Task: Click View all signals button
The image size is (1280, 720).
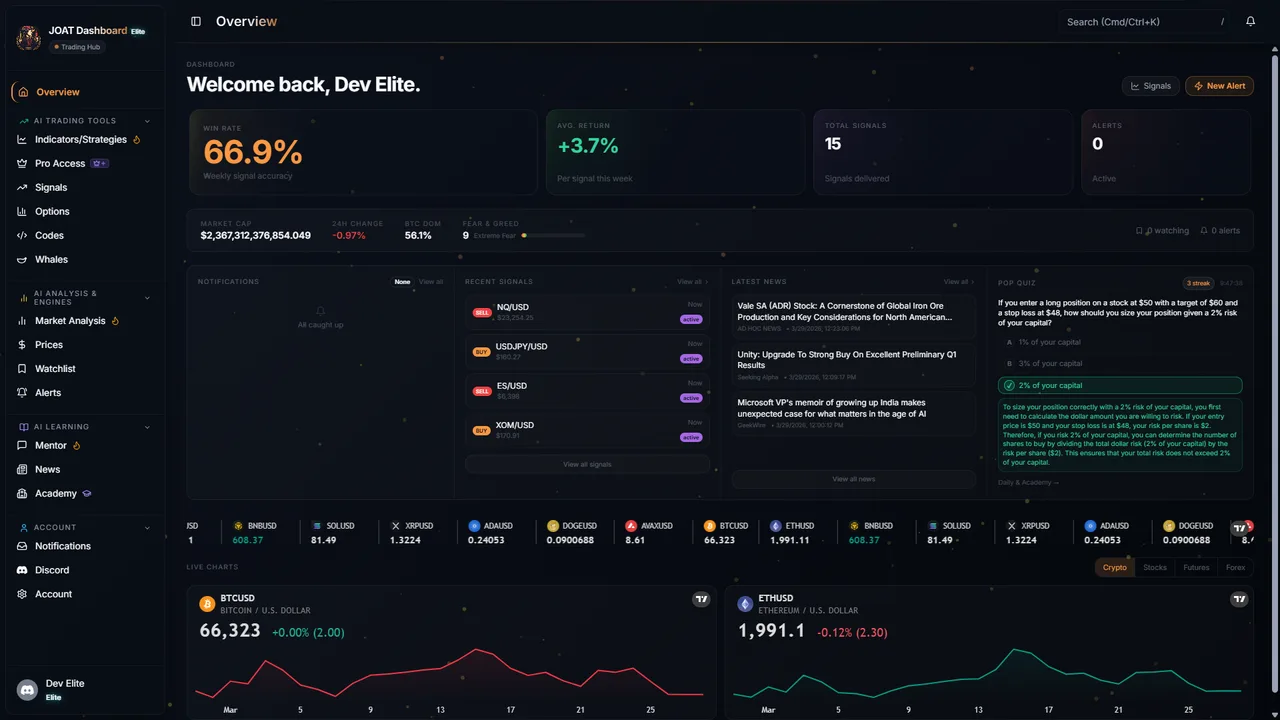Action: 587,464
